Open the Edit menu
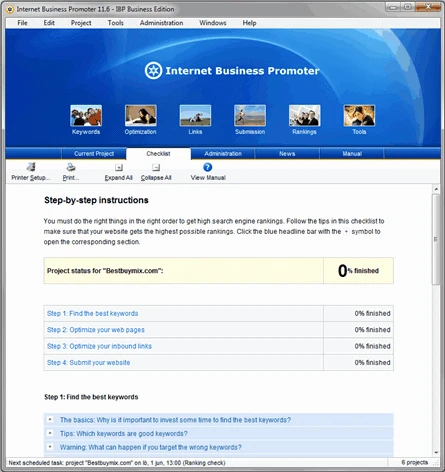The image size is (445, 472). tap(49, 23)
